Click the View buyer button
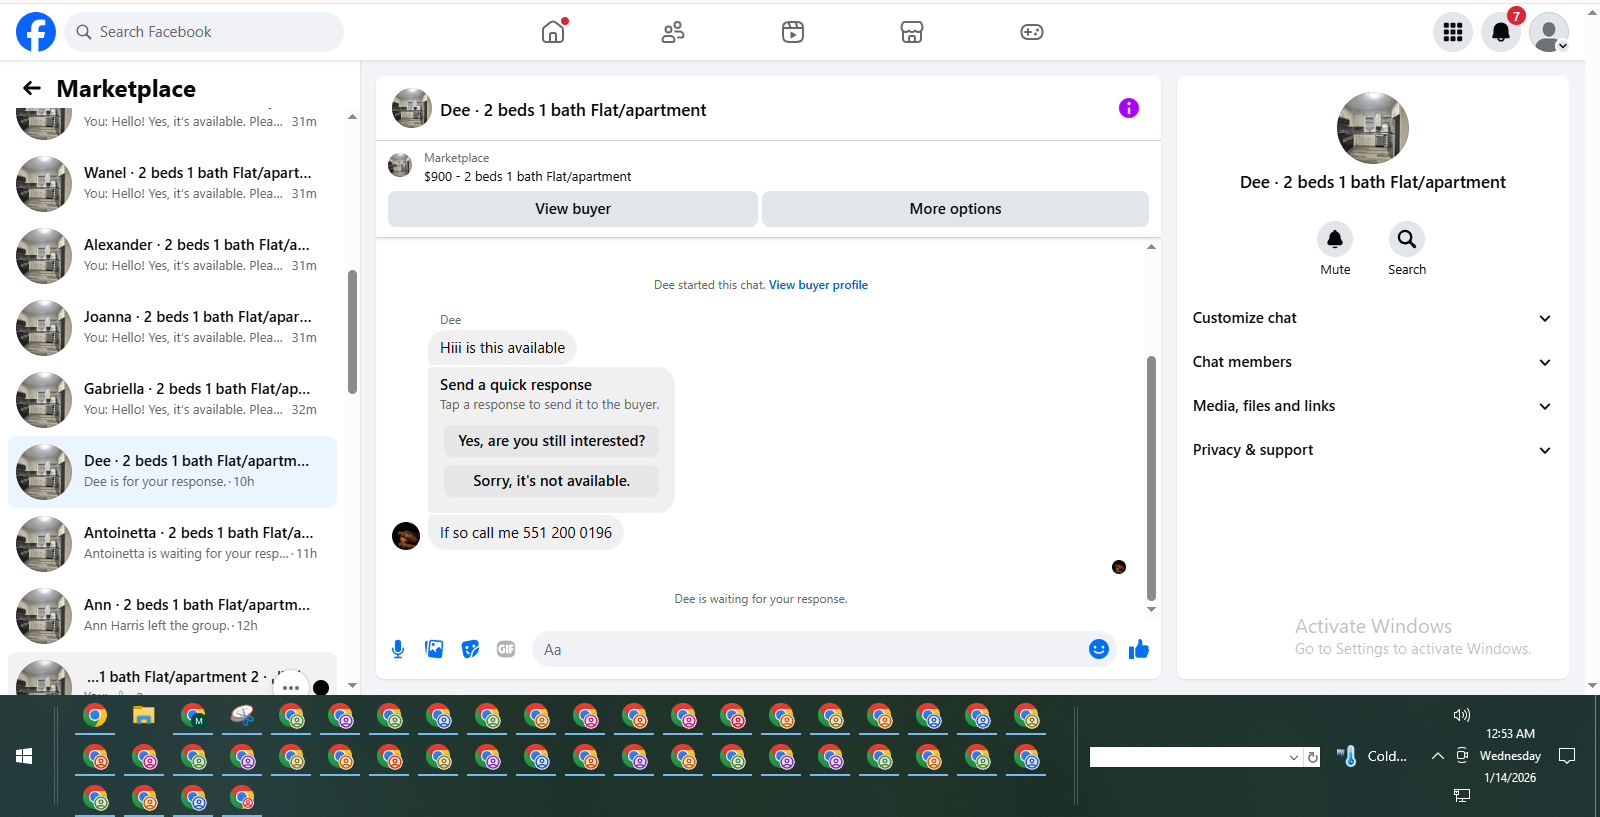Screen dimensions: 1600x817 tap(573, 209)
